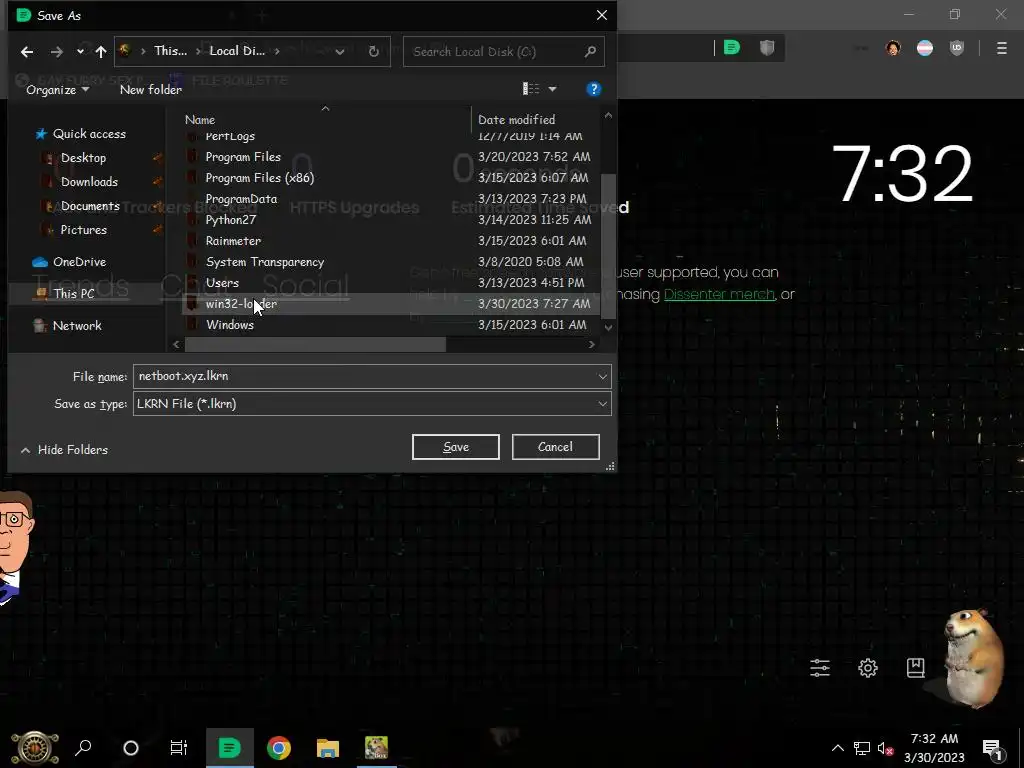Image resolution: width=1024 pixels, height=768 pixels.
Task: Open File Explorer from taskbar
Action: pyautogui.click(x=328, y=748)
